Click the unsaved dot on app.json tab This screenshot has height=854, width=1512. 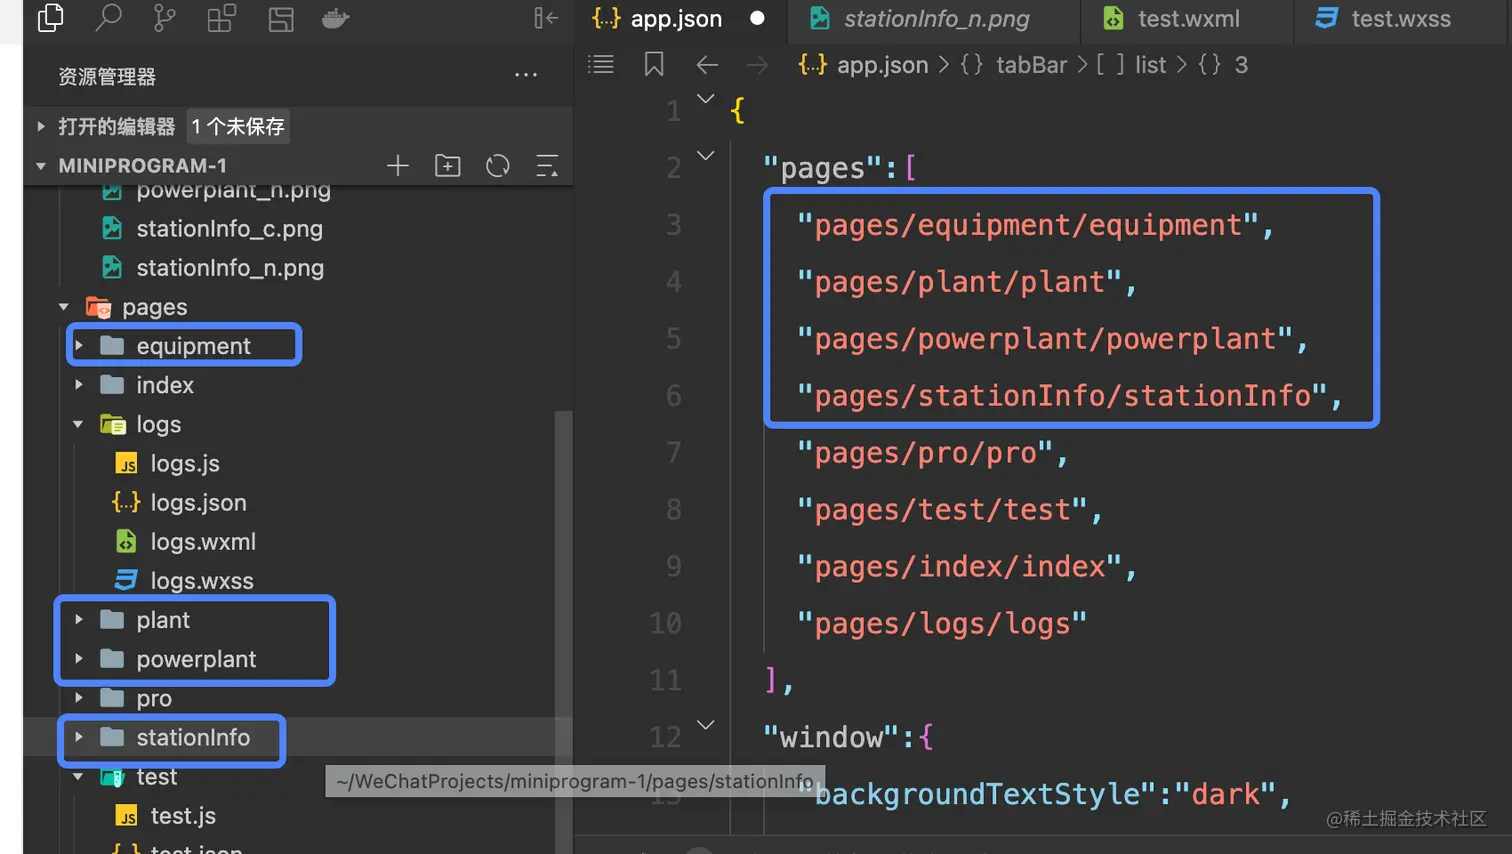pyautogui.click(x=757, y=18)
